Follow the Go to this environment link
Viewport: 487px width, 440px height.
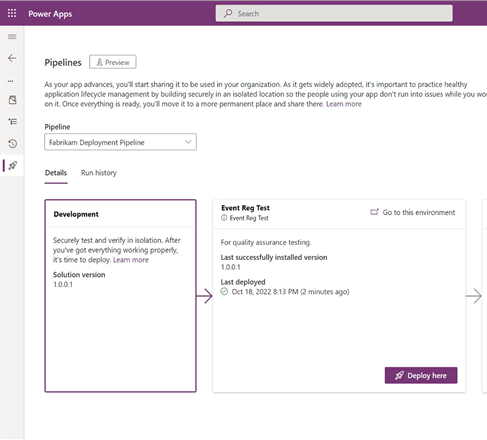point(419,212)
